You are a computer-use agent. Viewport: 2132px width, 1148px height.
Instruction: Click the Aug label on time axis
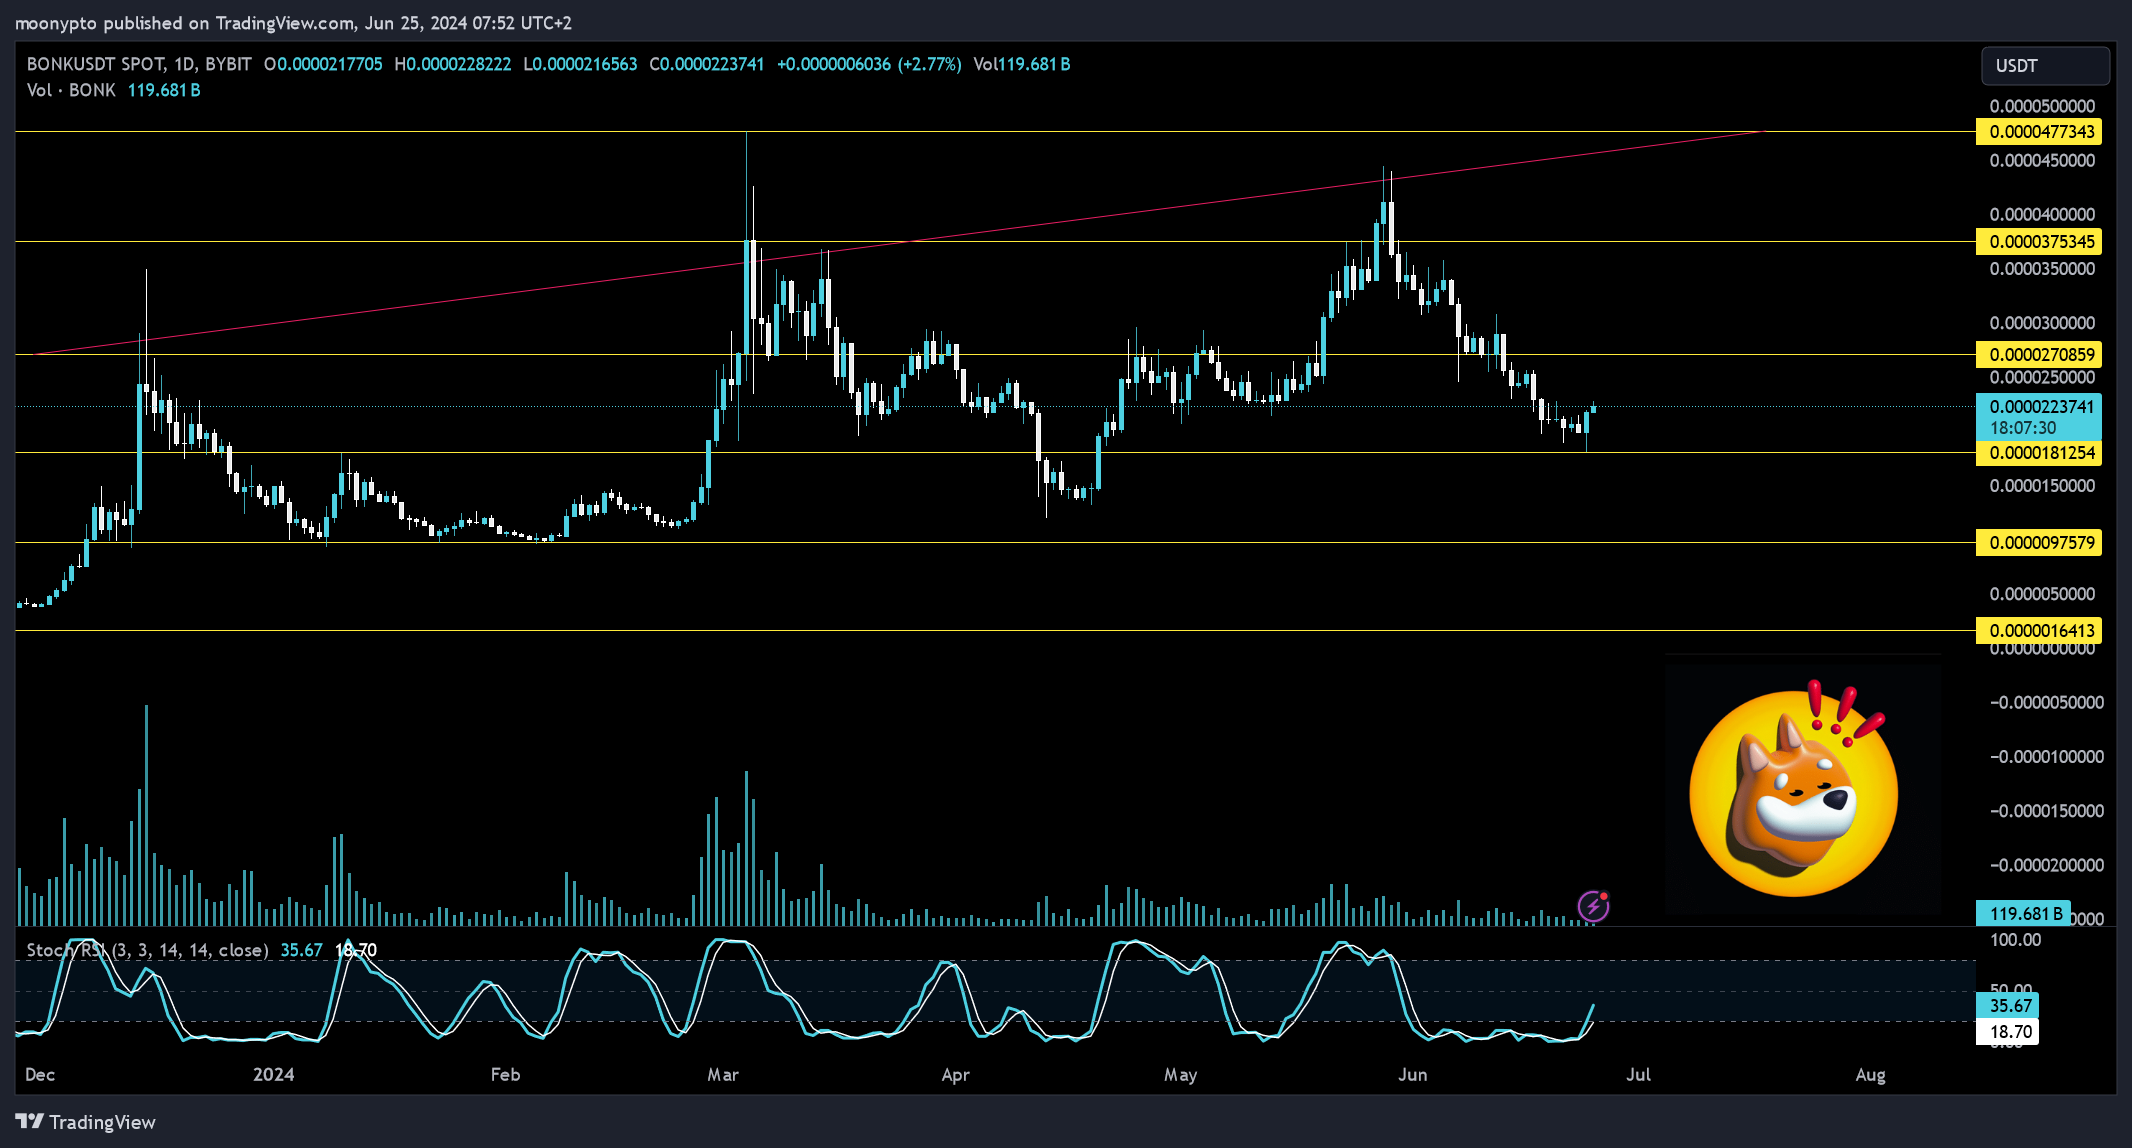pyautogui.click(x=1871, y=1075)
